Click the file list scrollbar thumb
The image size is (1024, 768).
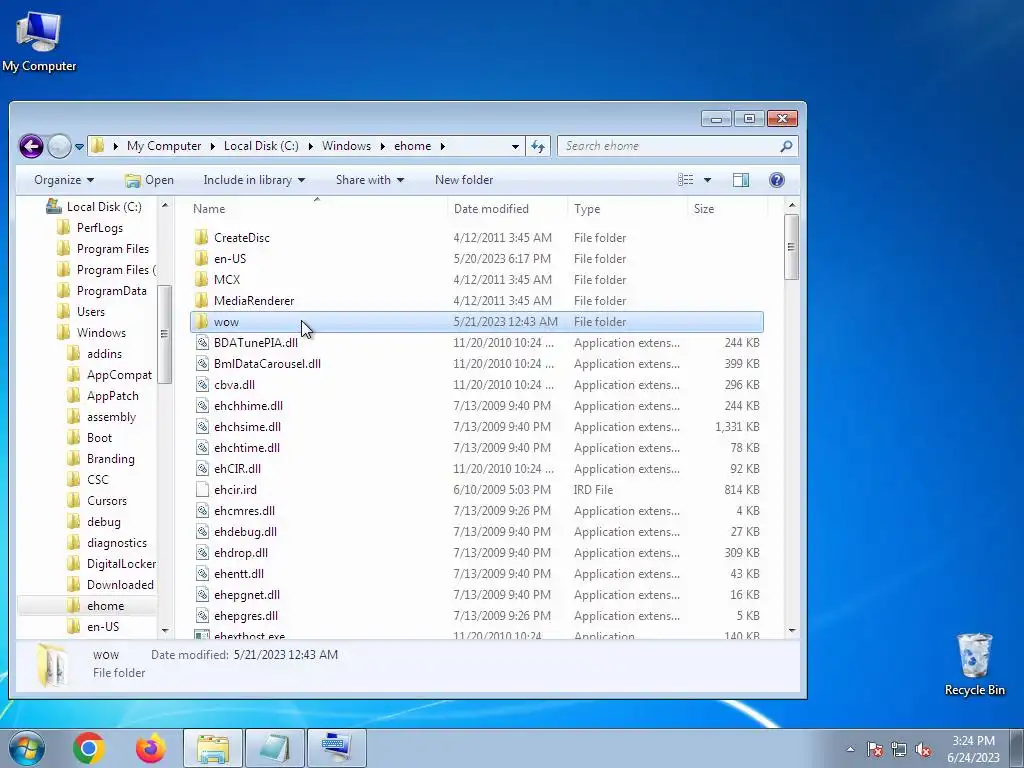click(792, 247)
